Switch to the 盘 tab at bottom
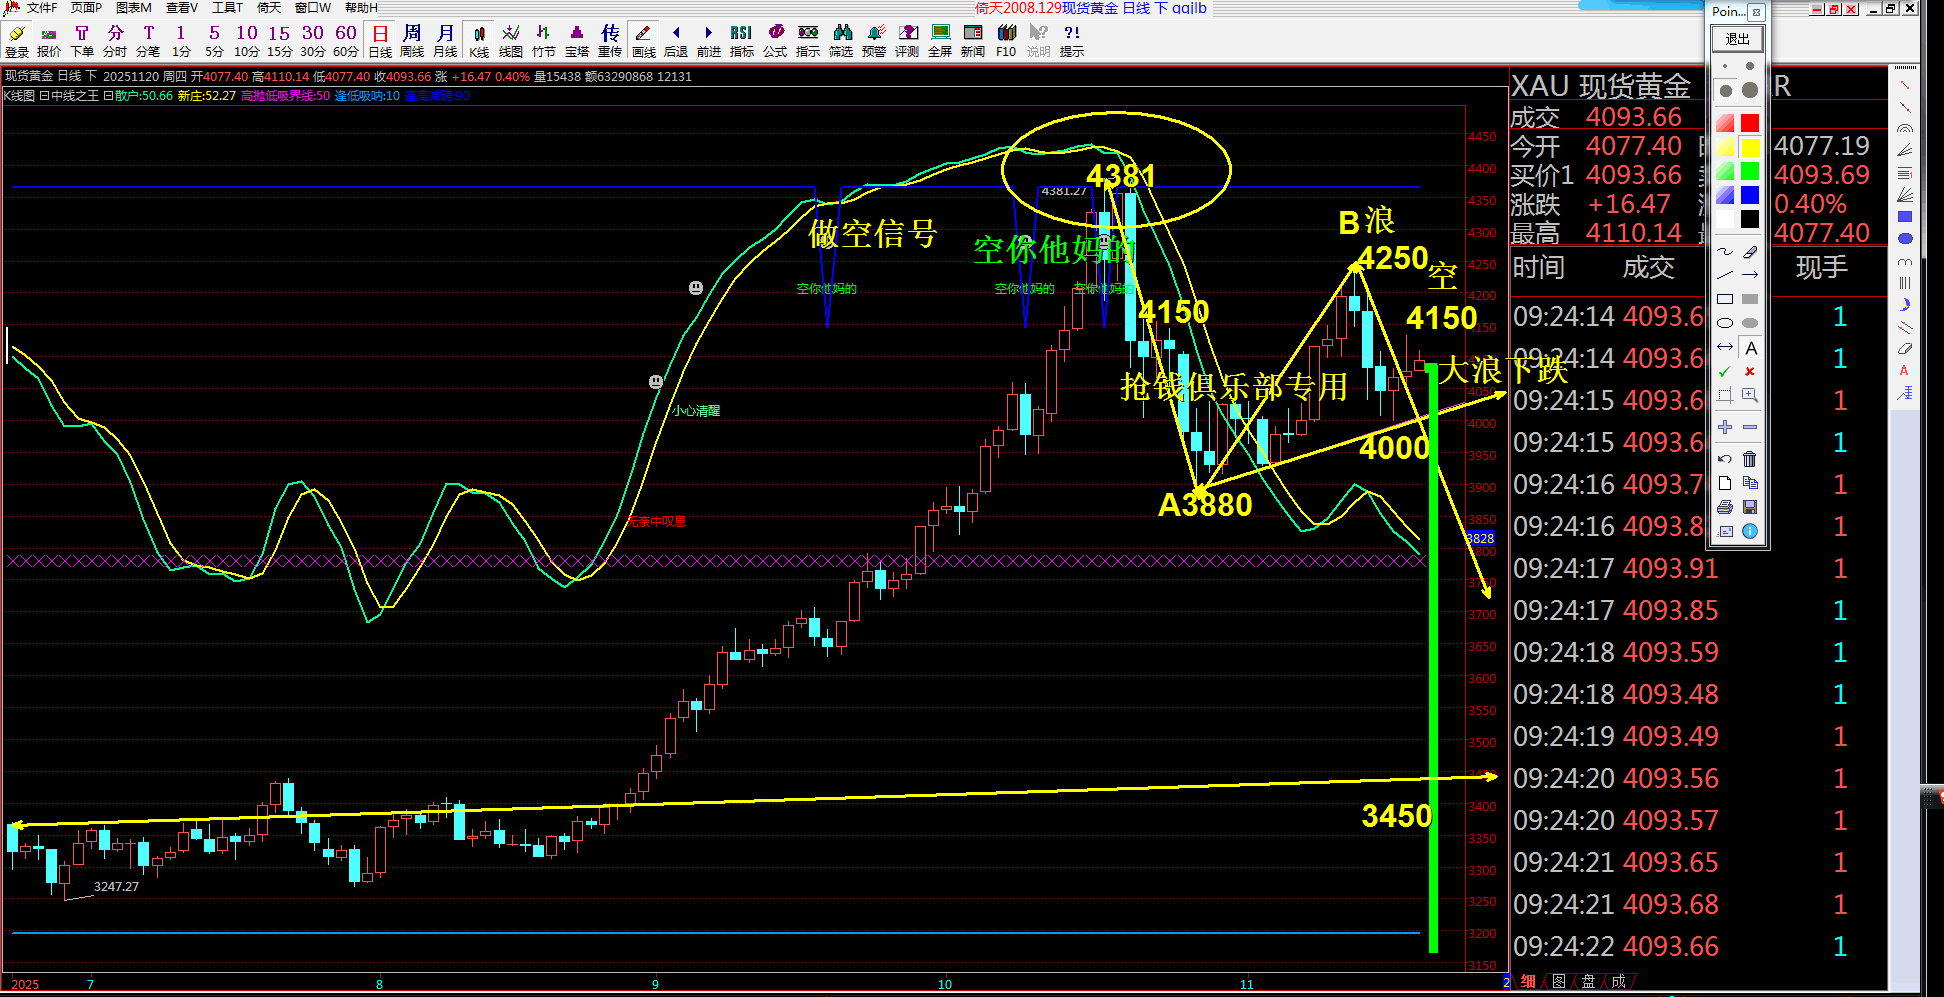This screenshot has width=1944, height=997. (x=1588, y=982)
